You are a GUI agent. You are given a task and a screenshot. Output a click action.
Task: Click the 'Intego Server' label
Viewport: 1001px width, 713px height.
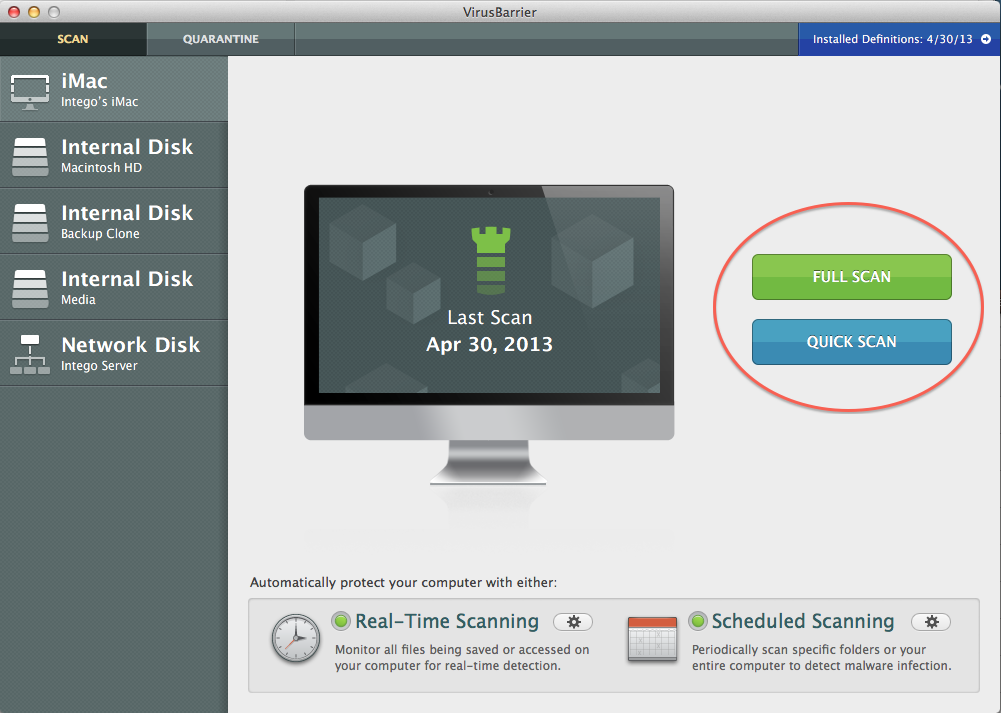tap(99, 366)
